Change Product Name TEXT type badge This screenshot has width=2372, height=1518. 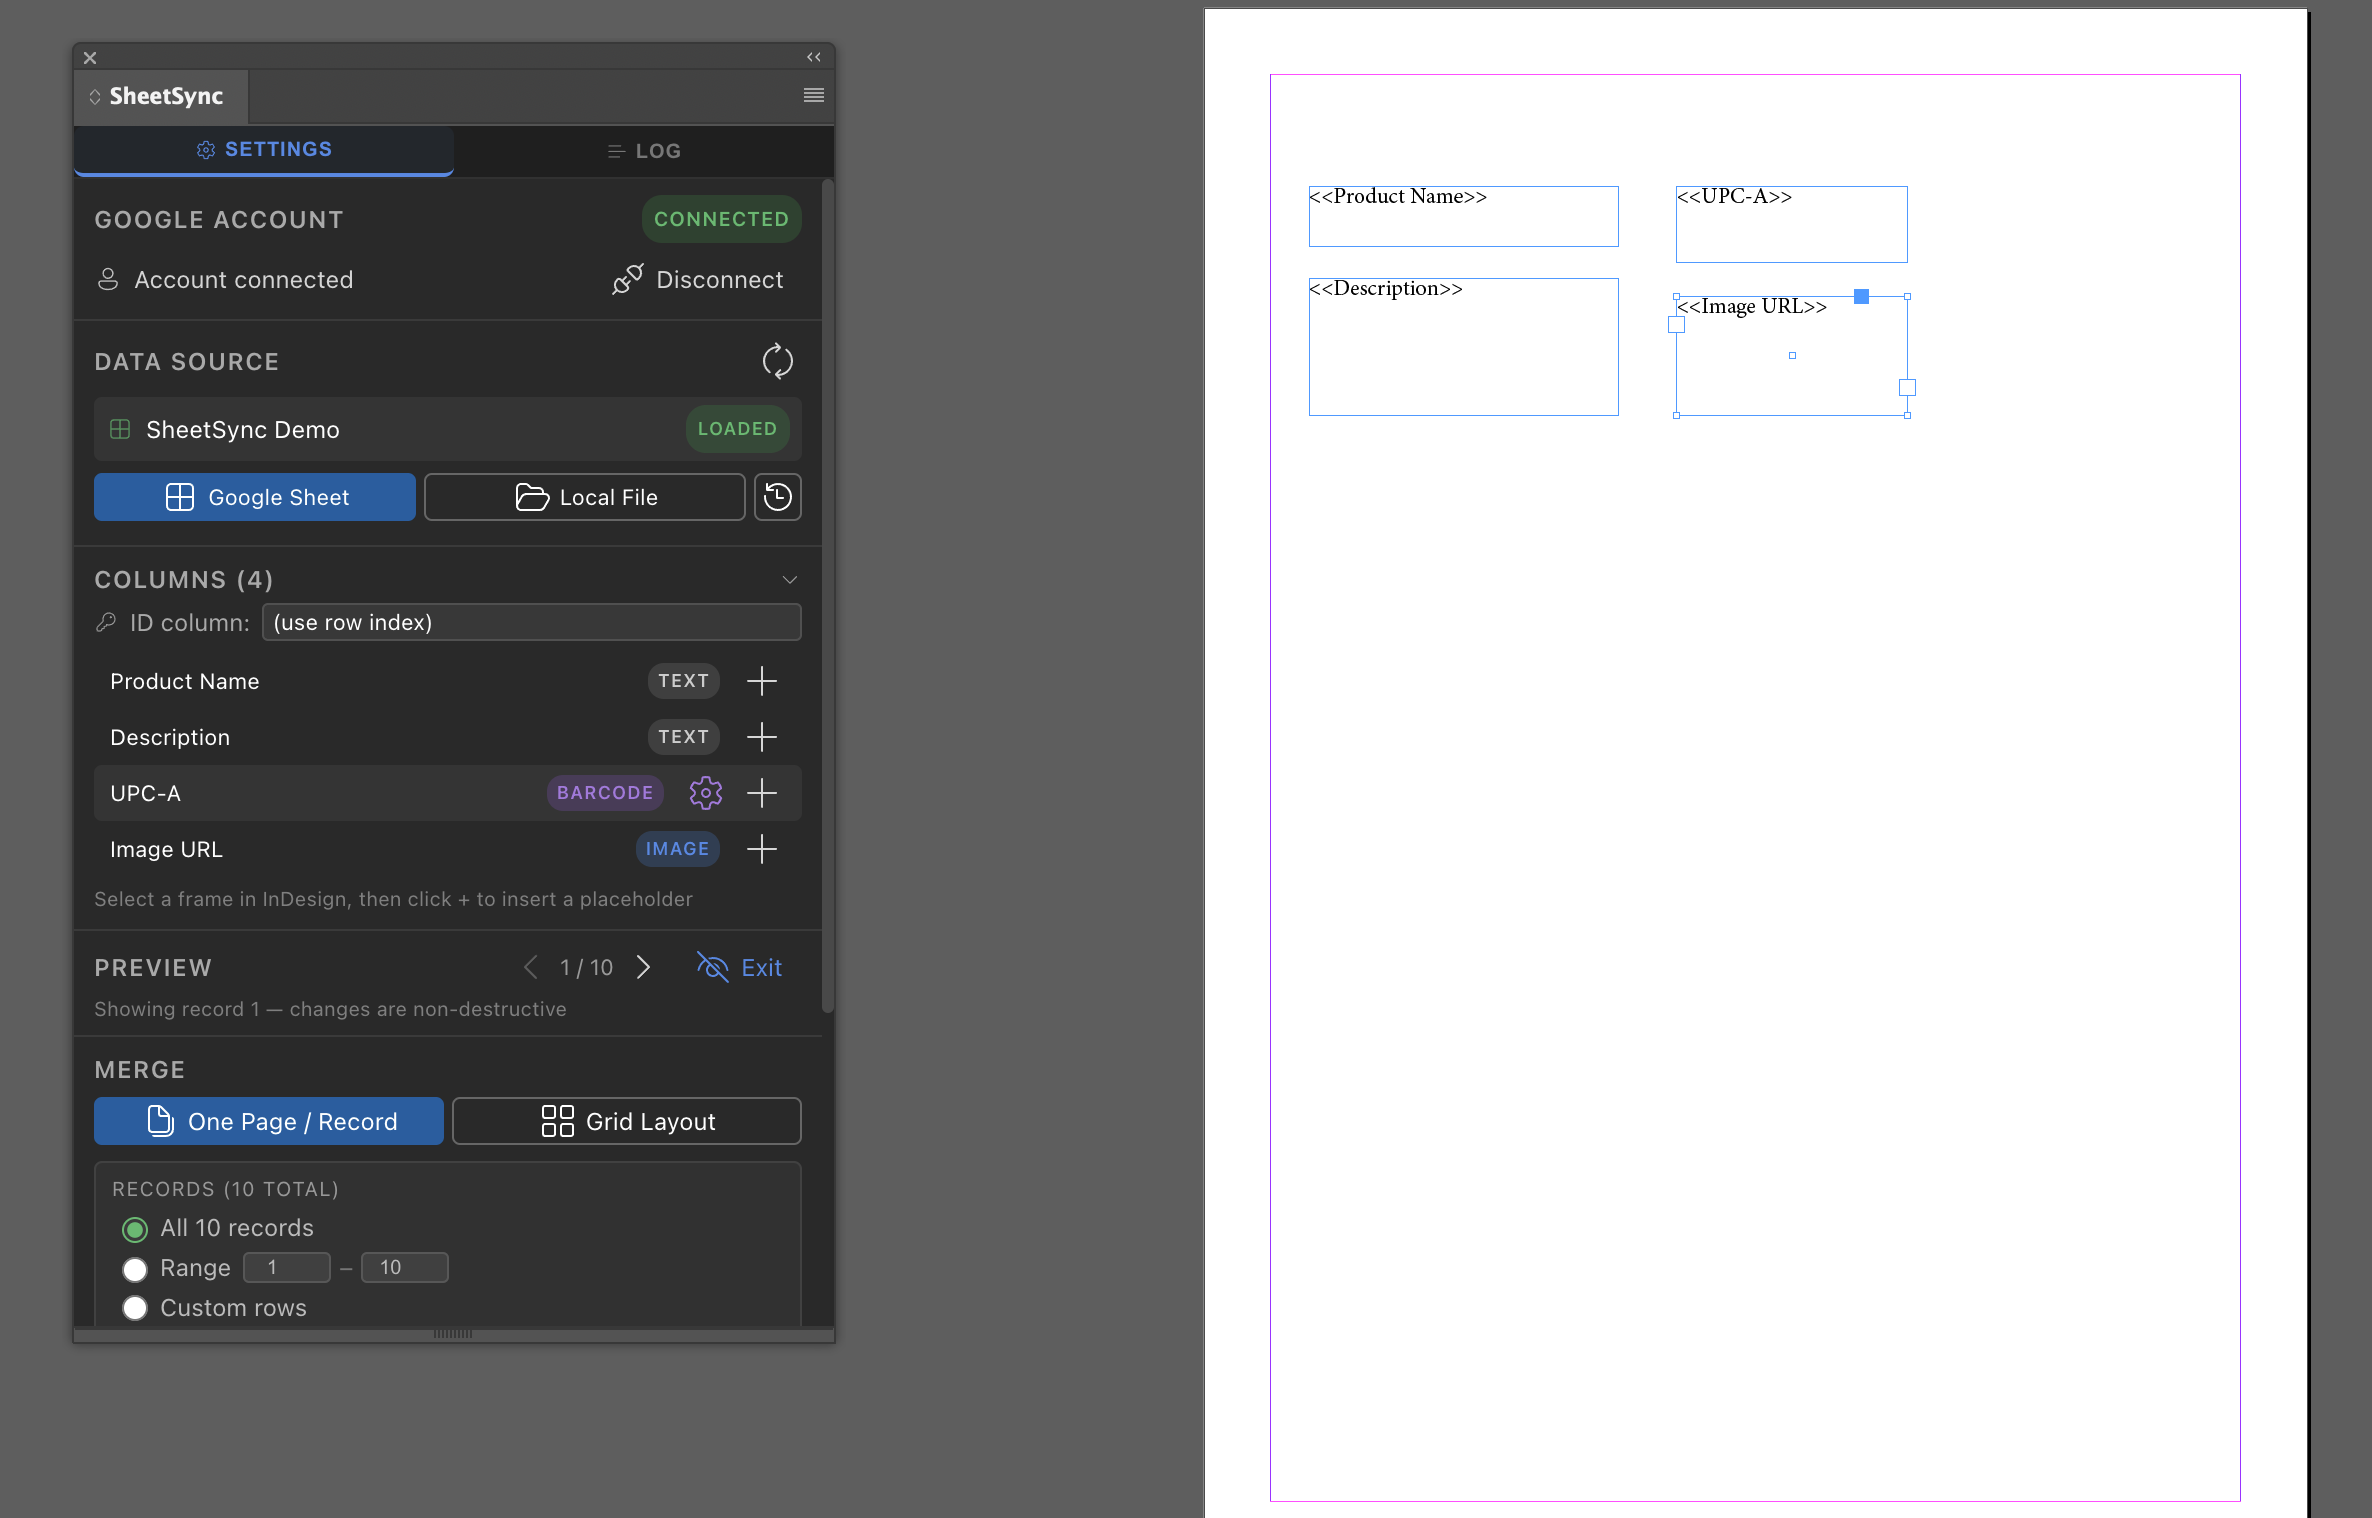click(x=684, y=681)
